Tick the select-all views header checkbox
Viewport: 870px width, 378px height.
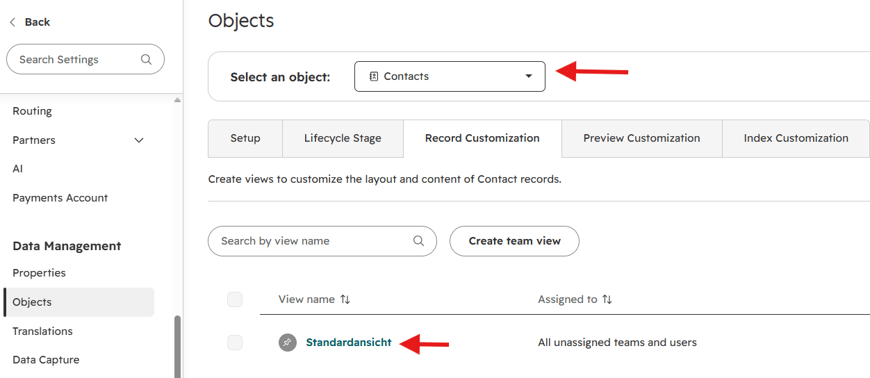(235, 300)
